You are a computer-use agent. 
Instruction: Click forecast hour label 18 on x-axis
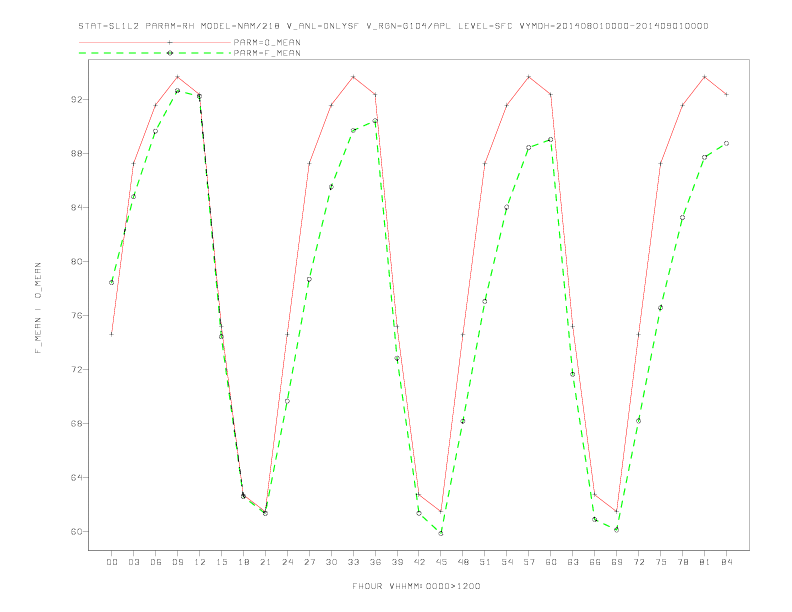(243, 562)
